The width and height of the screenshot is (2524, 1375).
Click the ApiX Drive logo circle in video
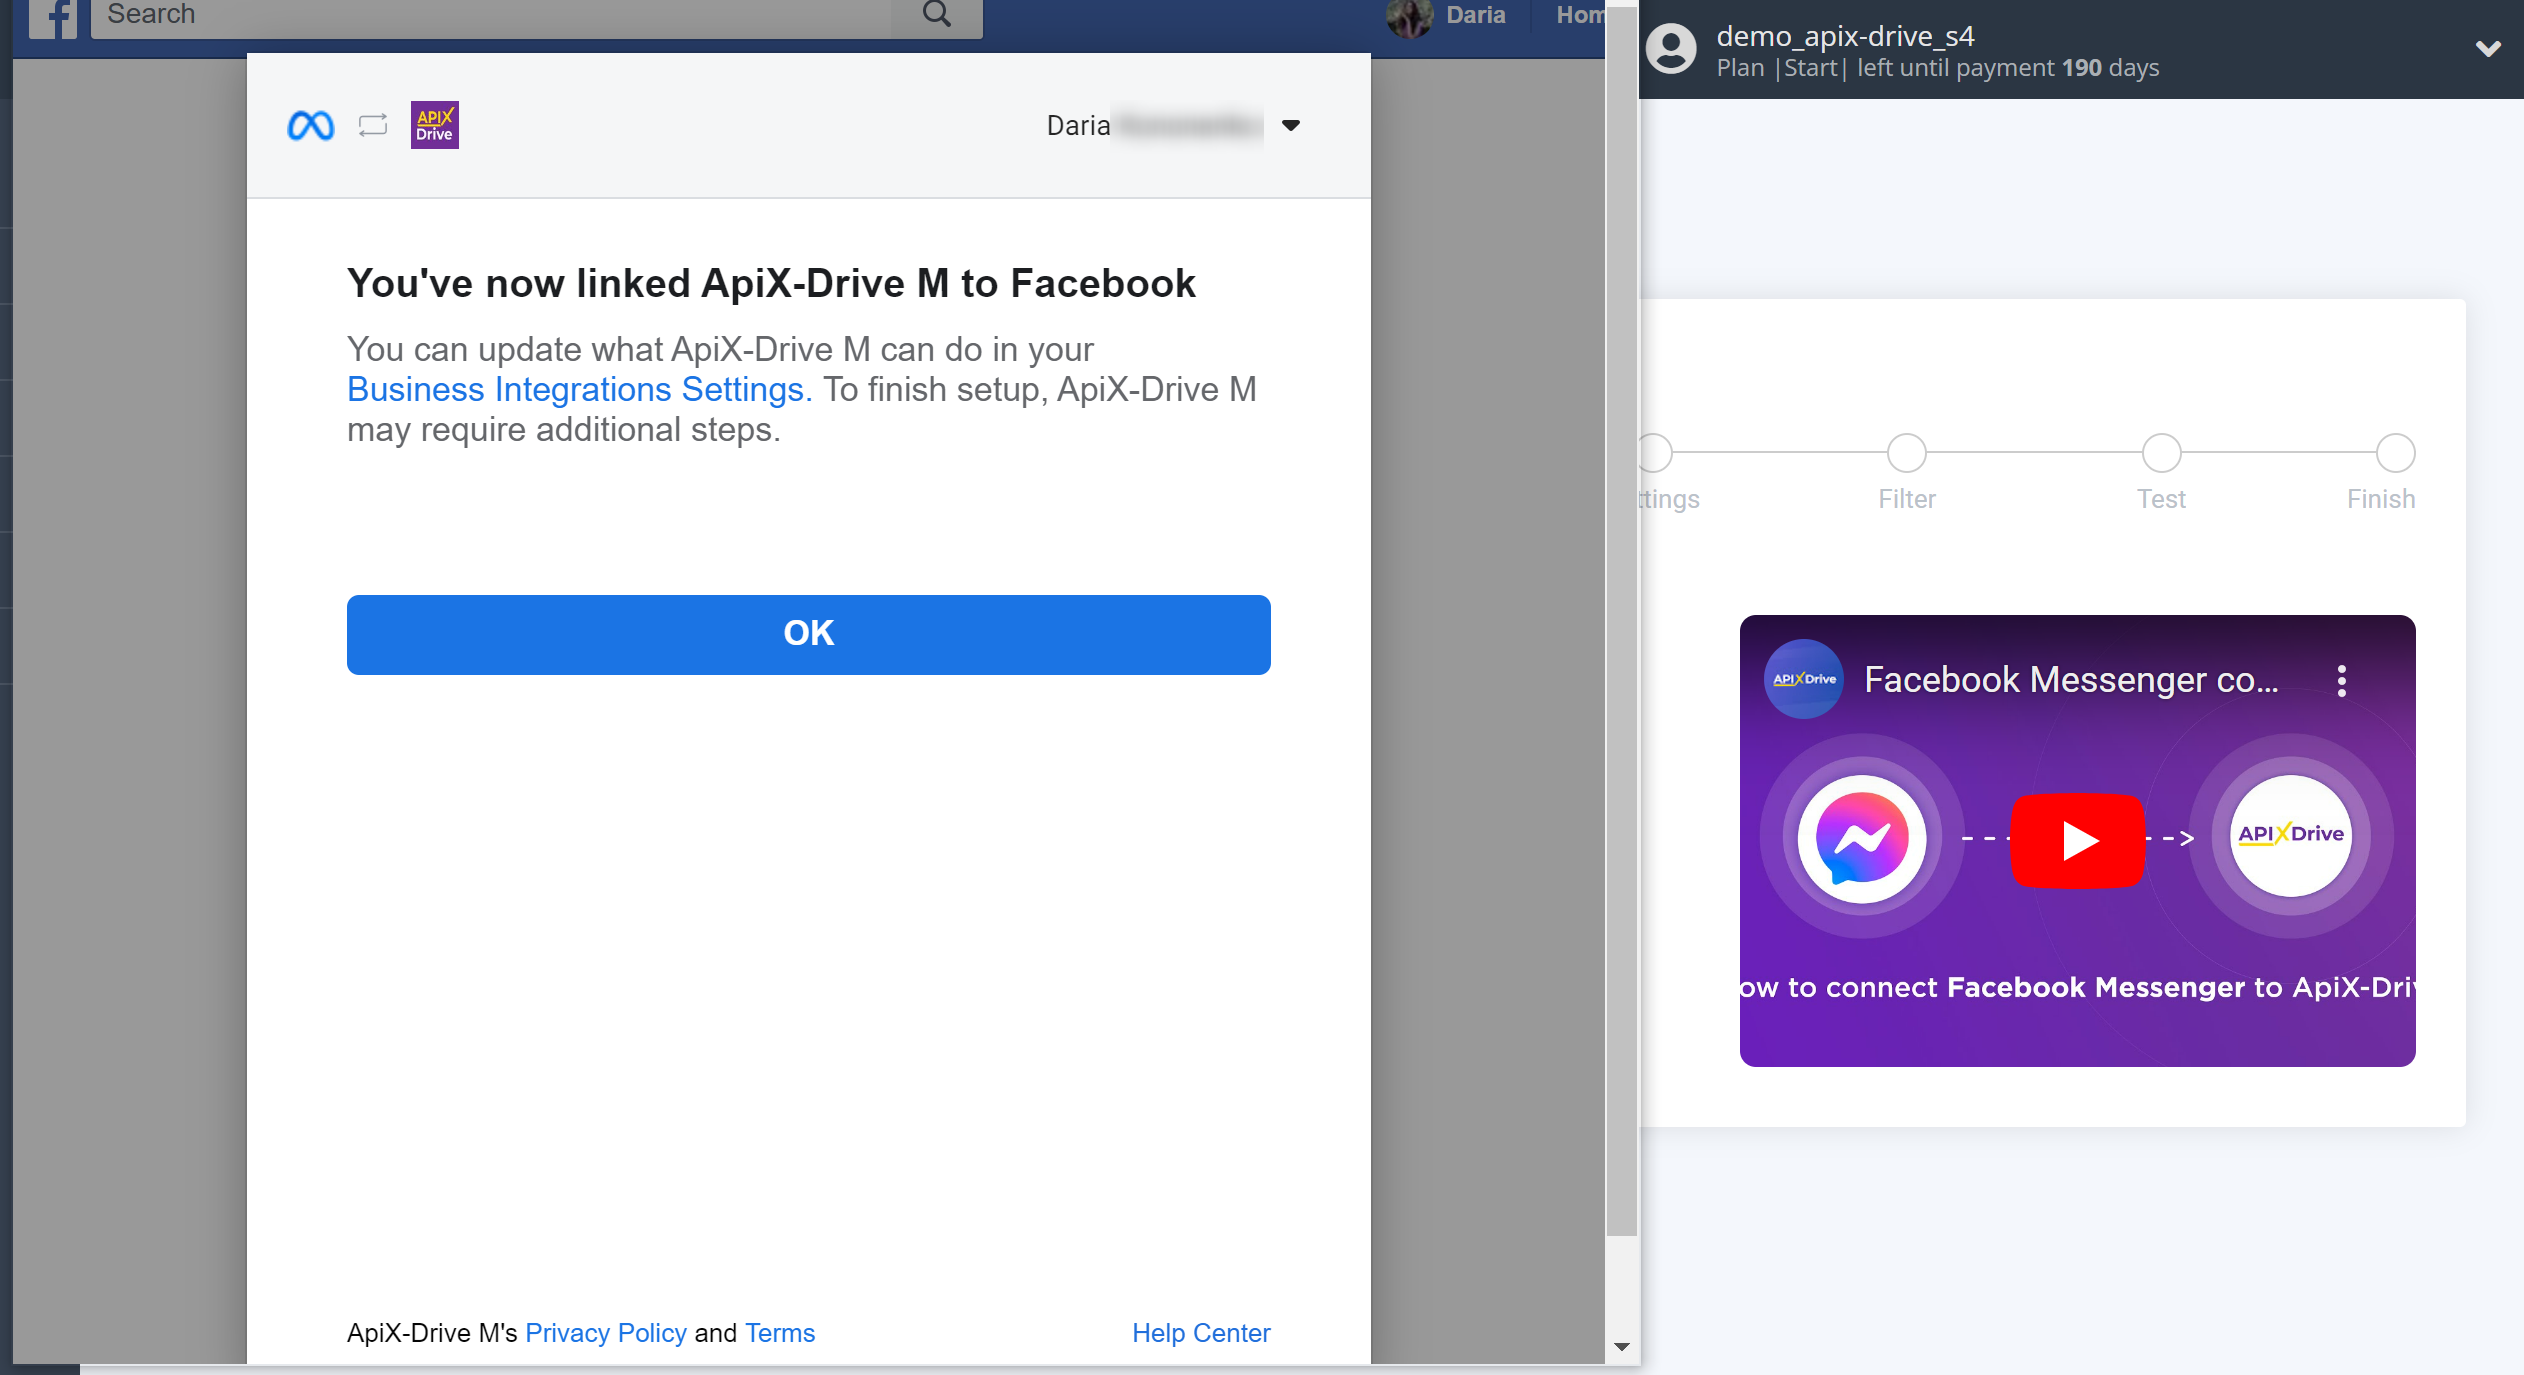coord(2291,836)
